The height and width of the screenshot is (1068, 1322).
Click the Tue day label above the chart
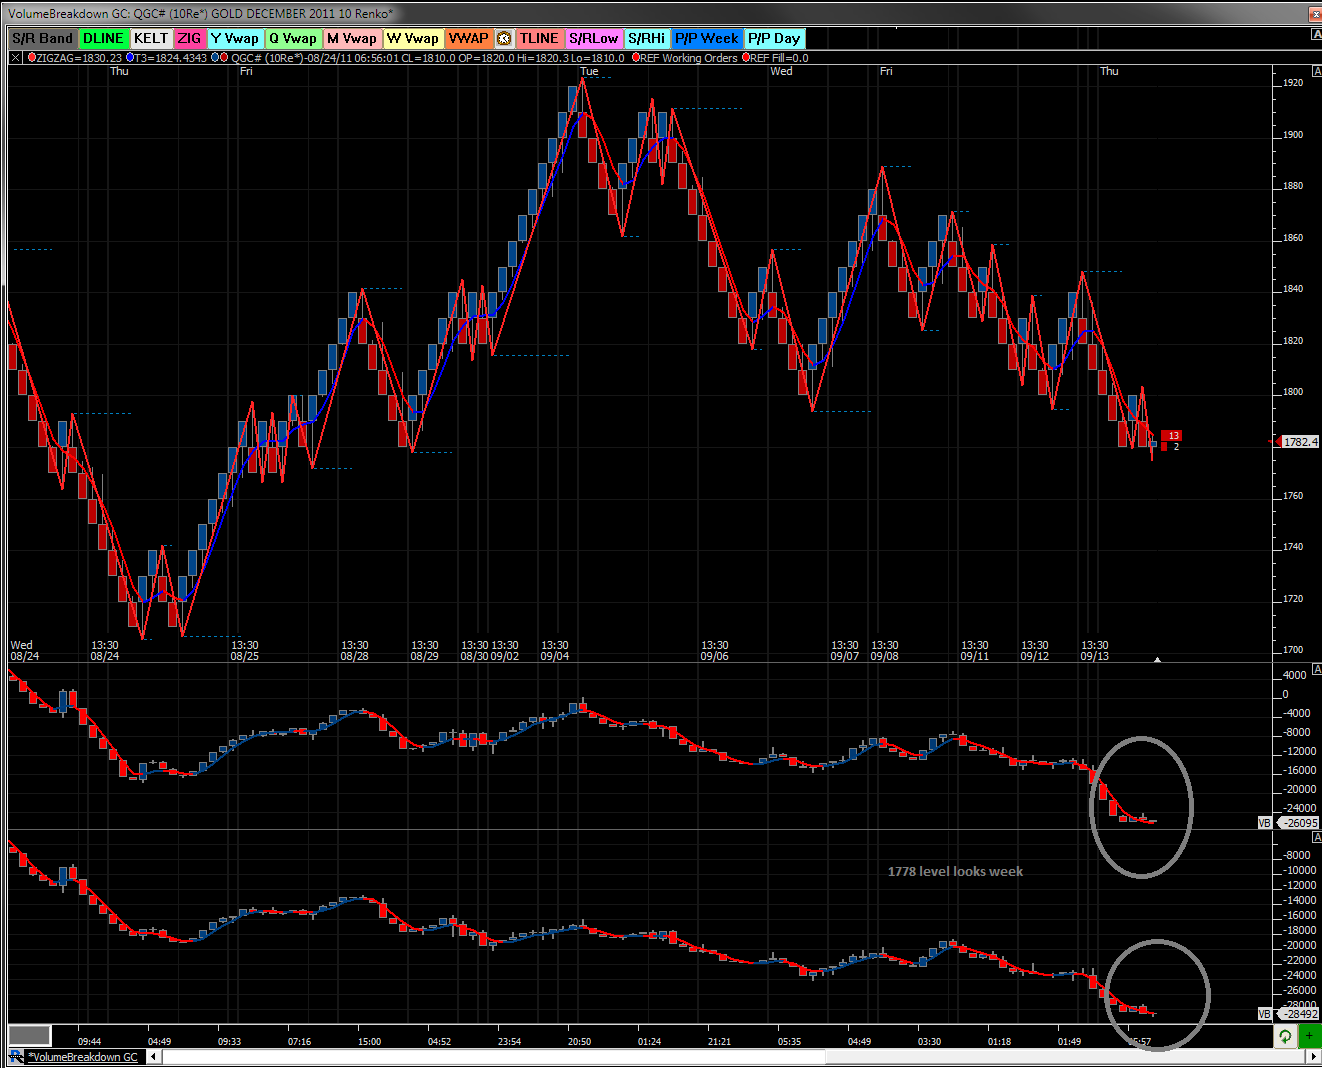pos(589,71)
